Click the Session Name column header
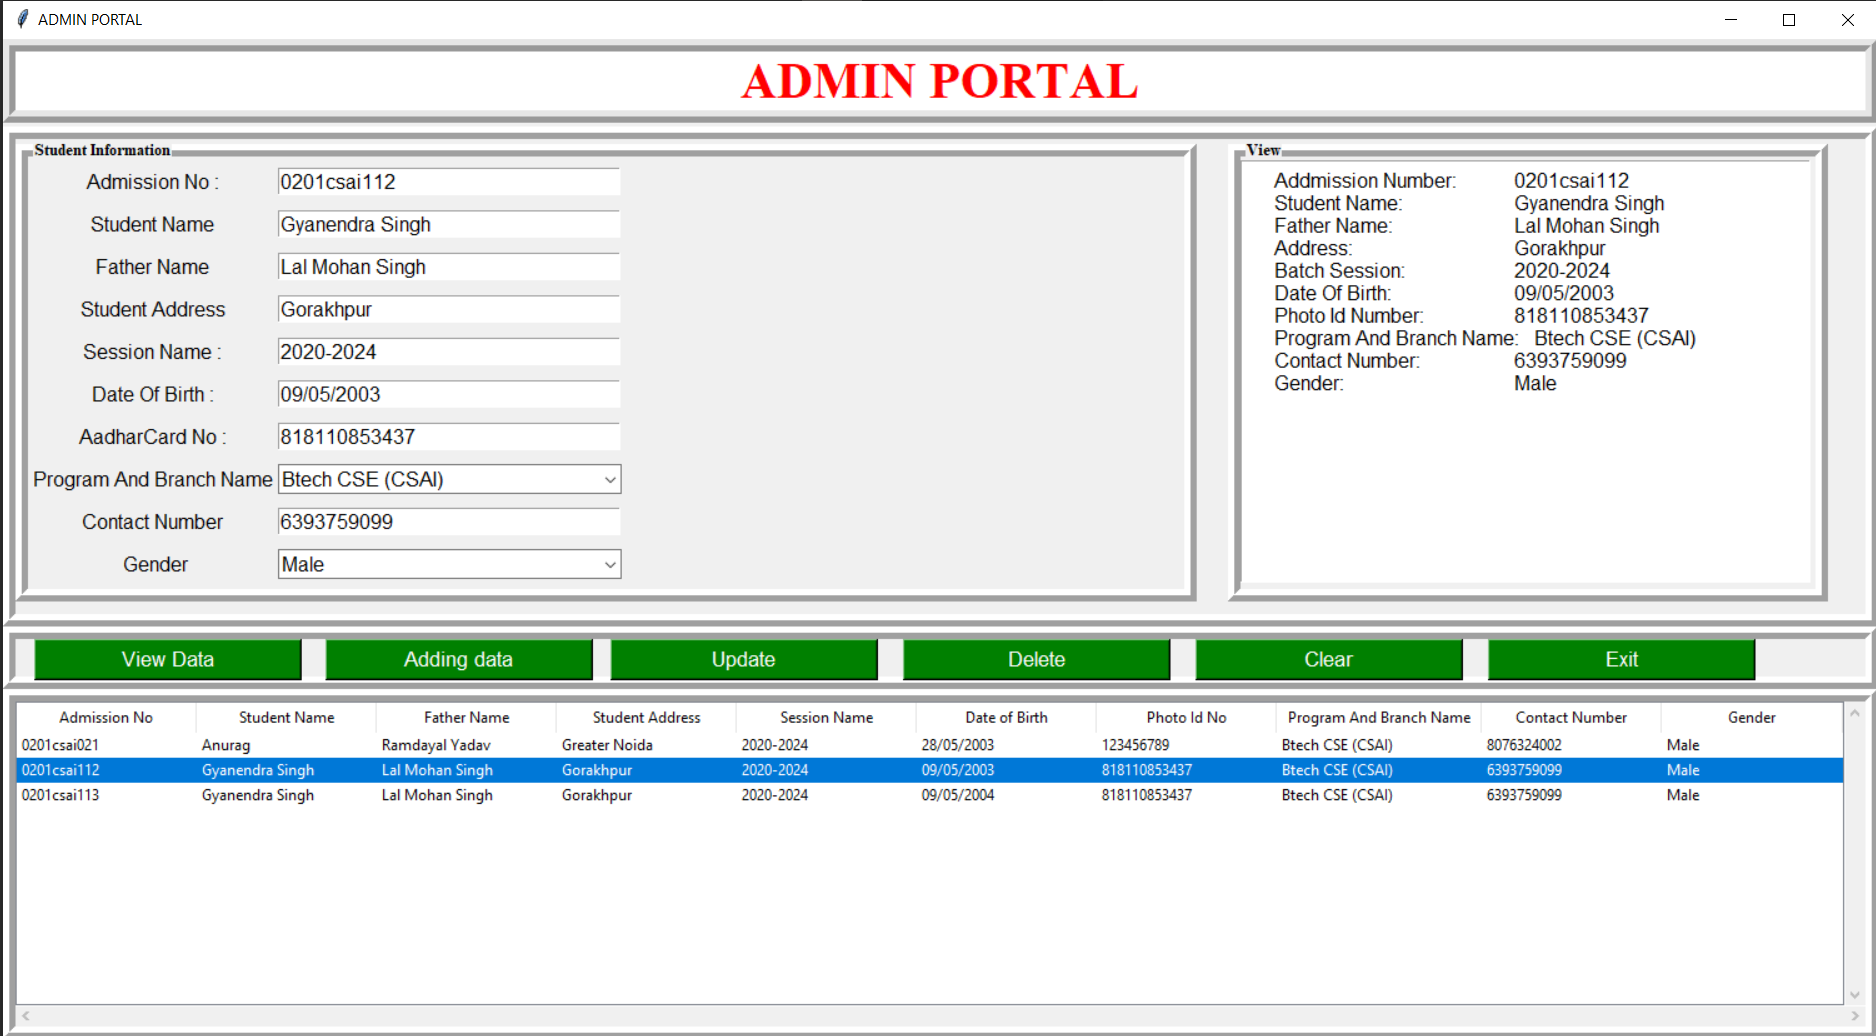The image size is (1876, 1036). (x=826, y=718)
